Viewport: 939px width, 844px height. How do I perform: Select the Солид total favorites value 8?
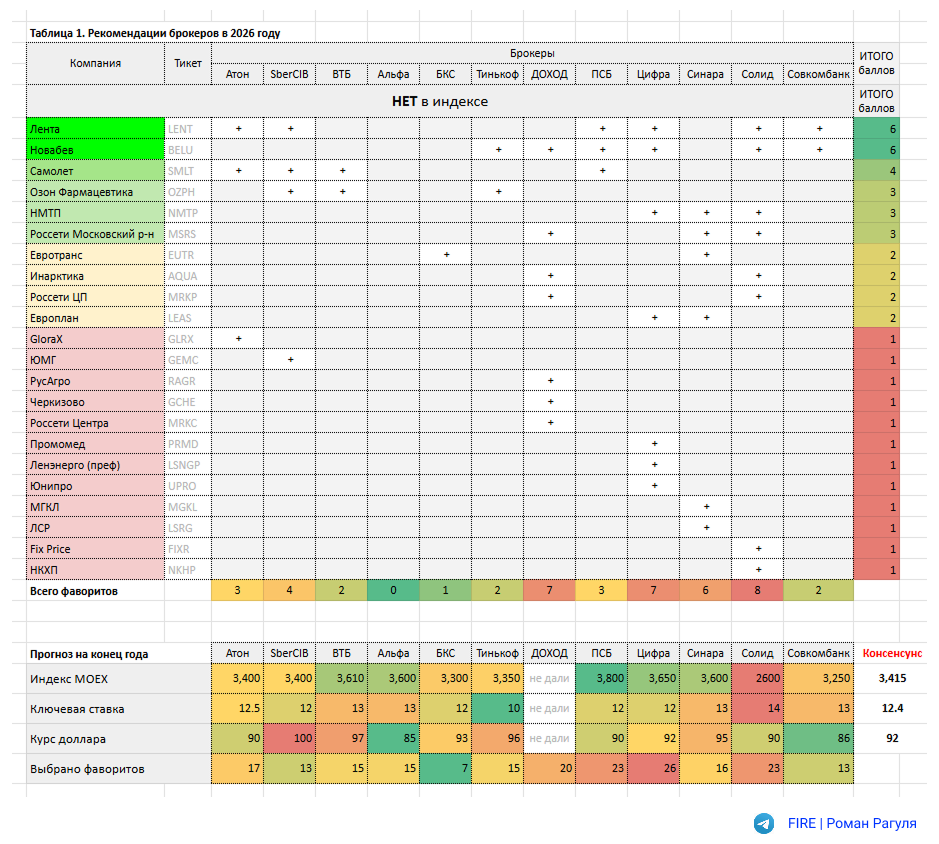(757, 591)
